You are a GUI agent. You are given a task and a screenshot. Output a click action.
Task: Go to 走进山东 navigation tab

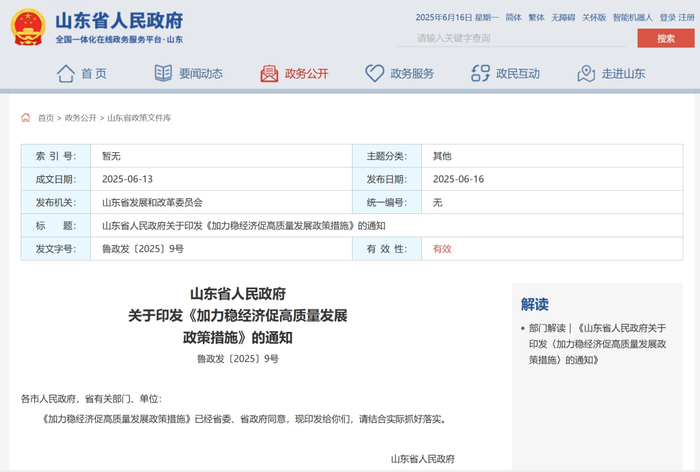[x=623, y=73]
